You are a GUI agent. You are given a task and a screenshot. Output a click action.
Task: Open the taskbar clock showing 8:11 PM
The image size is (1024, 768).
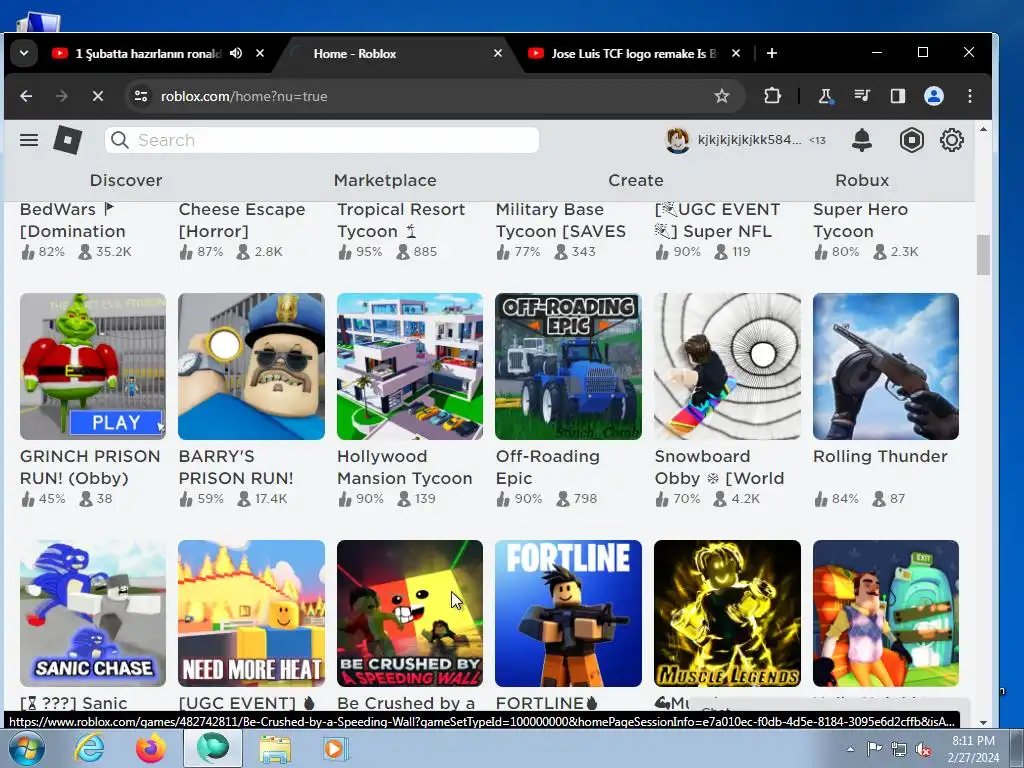click(973, 749)
